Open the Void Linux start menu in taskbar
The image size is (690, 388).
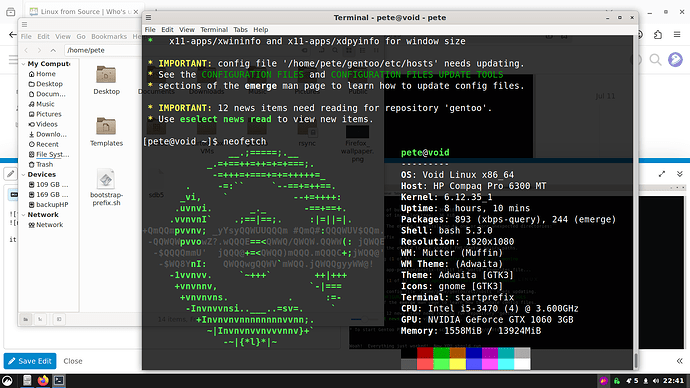pyautogui.click(x=7, y=381)
